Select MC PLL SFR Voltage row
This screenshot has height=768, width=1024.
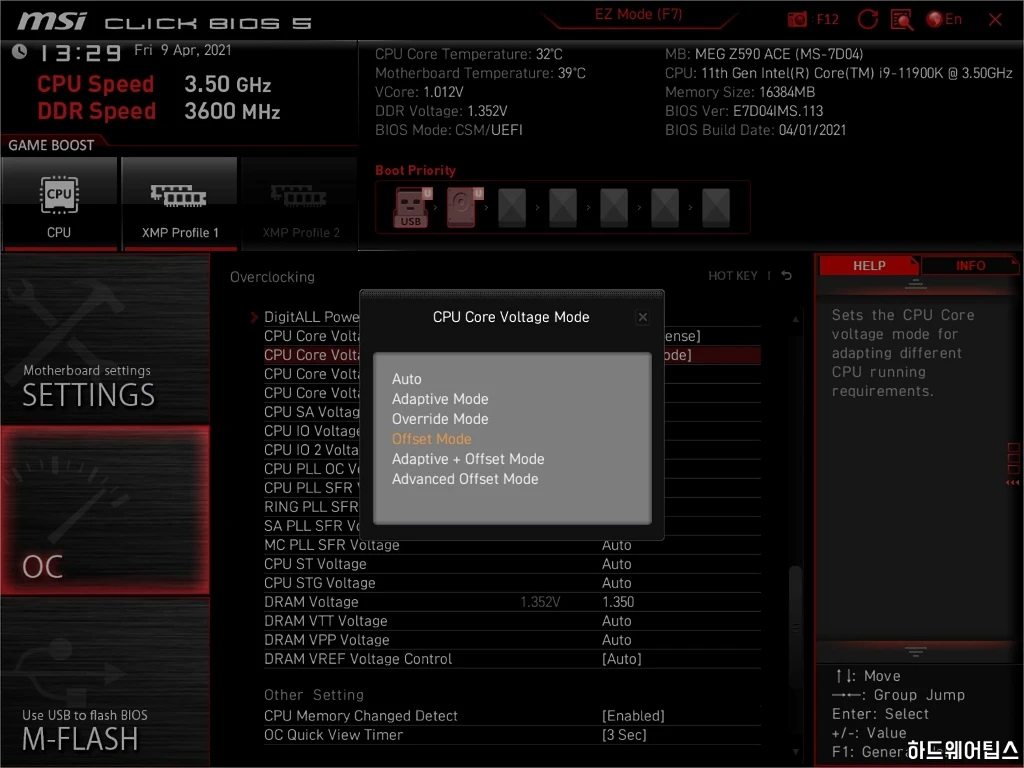pyautogui.click(x=512, y=545)
